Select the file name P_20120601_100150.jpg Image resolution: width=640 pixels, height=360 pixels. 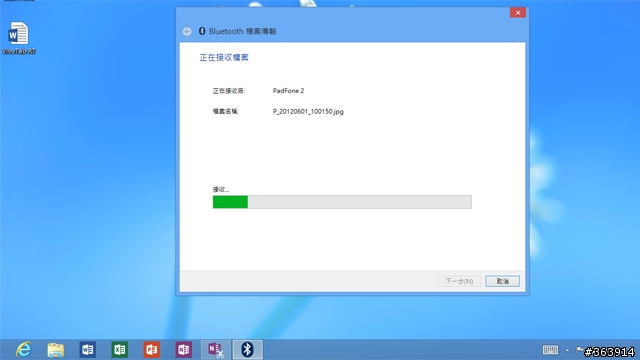(x=308, y=111)
